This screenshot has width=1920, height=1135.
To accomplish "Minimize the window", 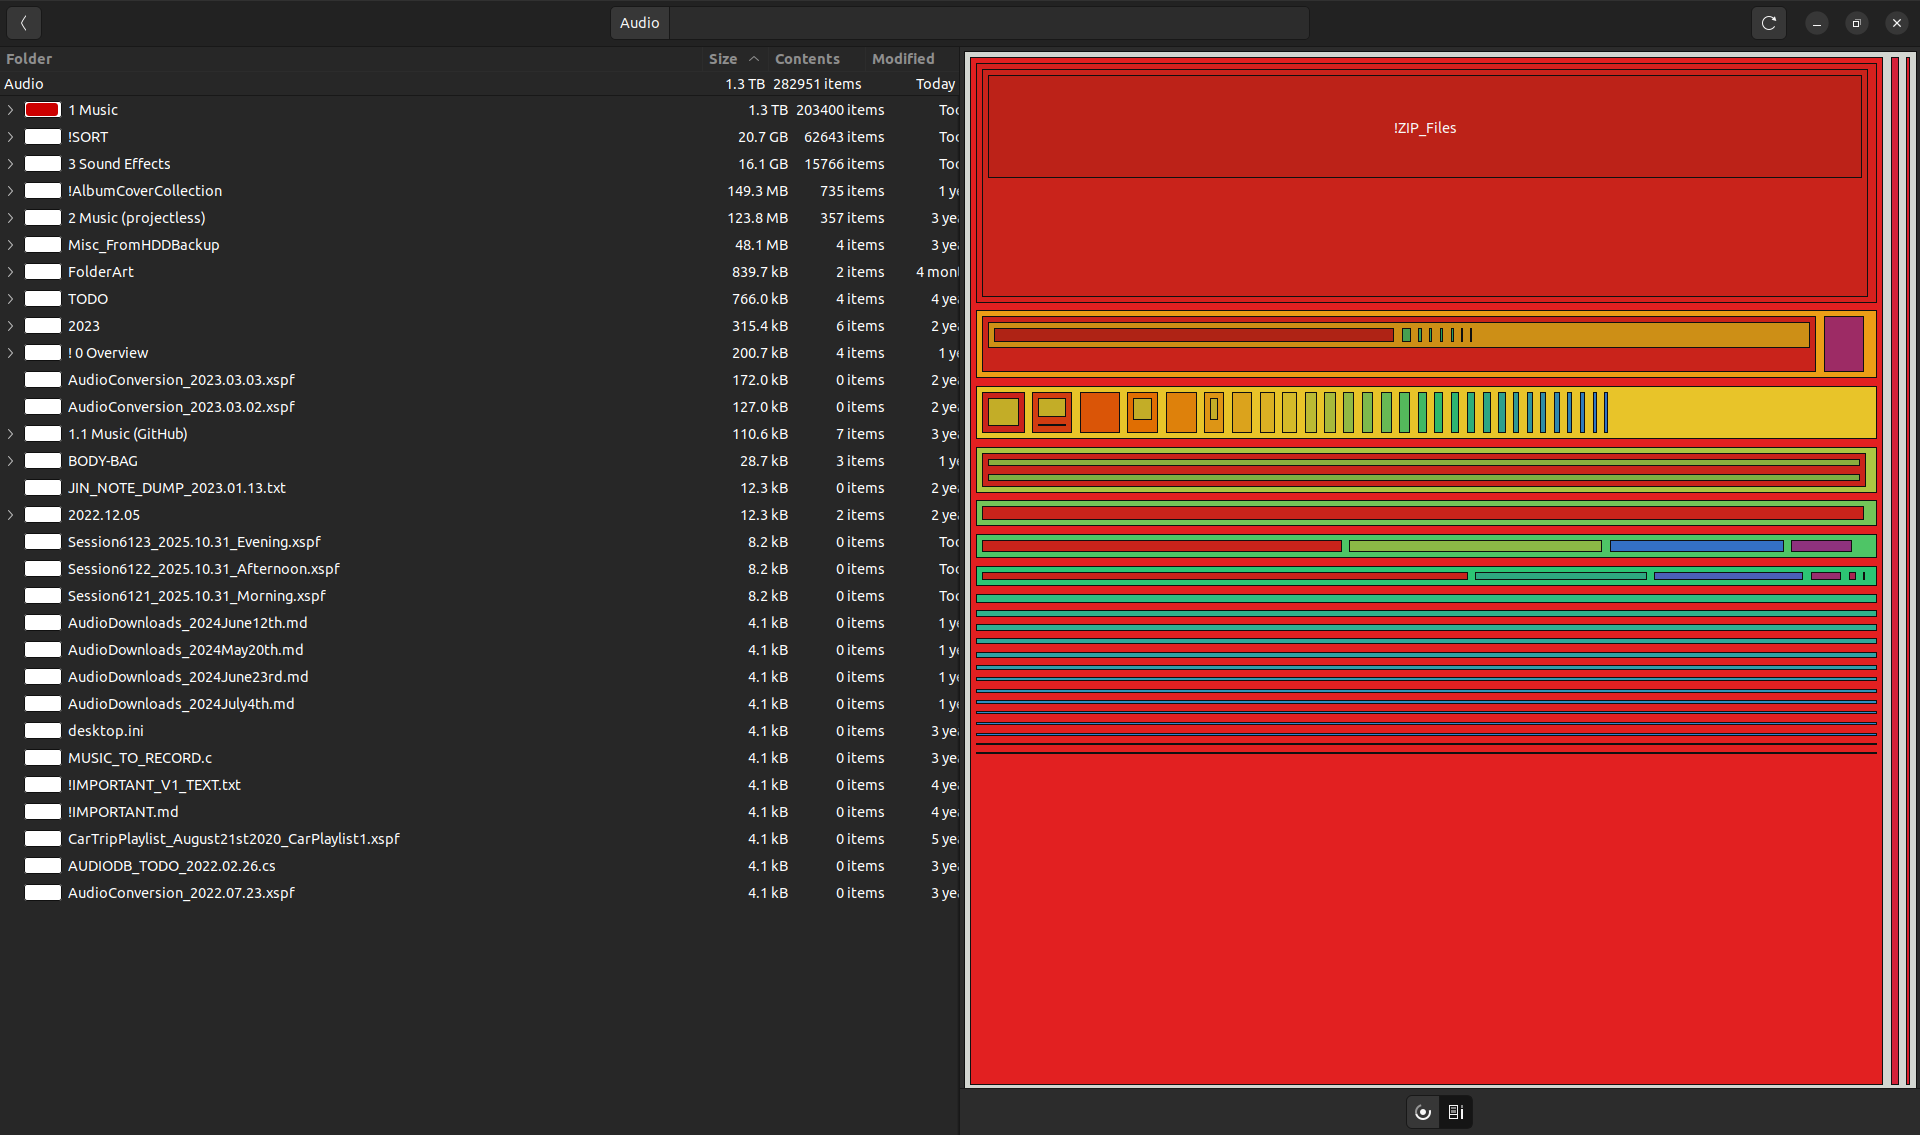I will click(1816, 23).
